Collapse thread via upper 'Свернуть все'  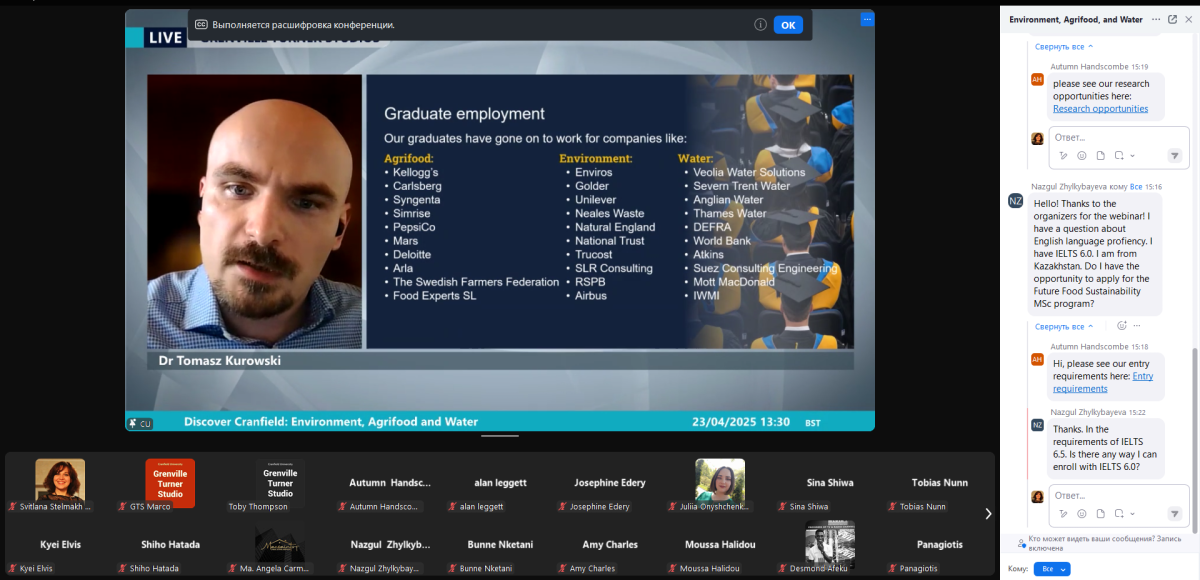click(x=1063, y=46)
